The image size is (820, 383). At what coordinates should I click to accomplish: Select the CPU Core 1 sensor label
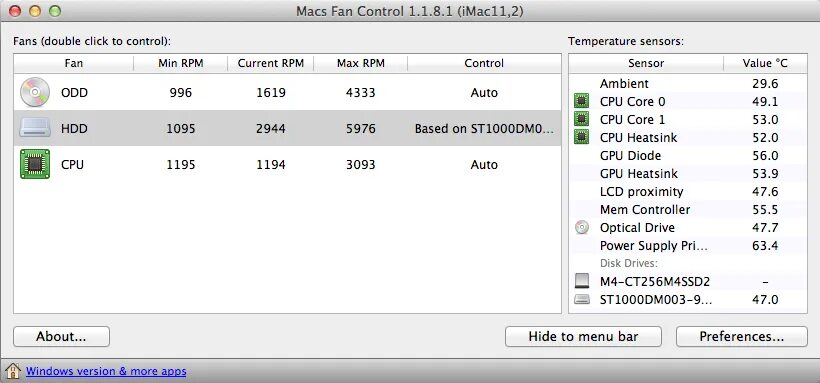tap(632, 120)
